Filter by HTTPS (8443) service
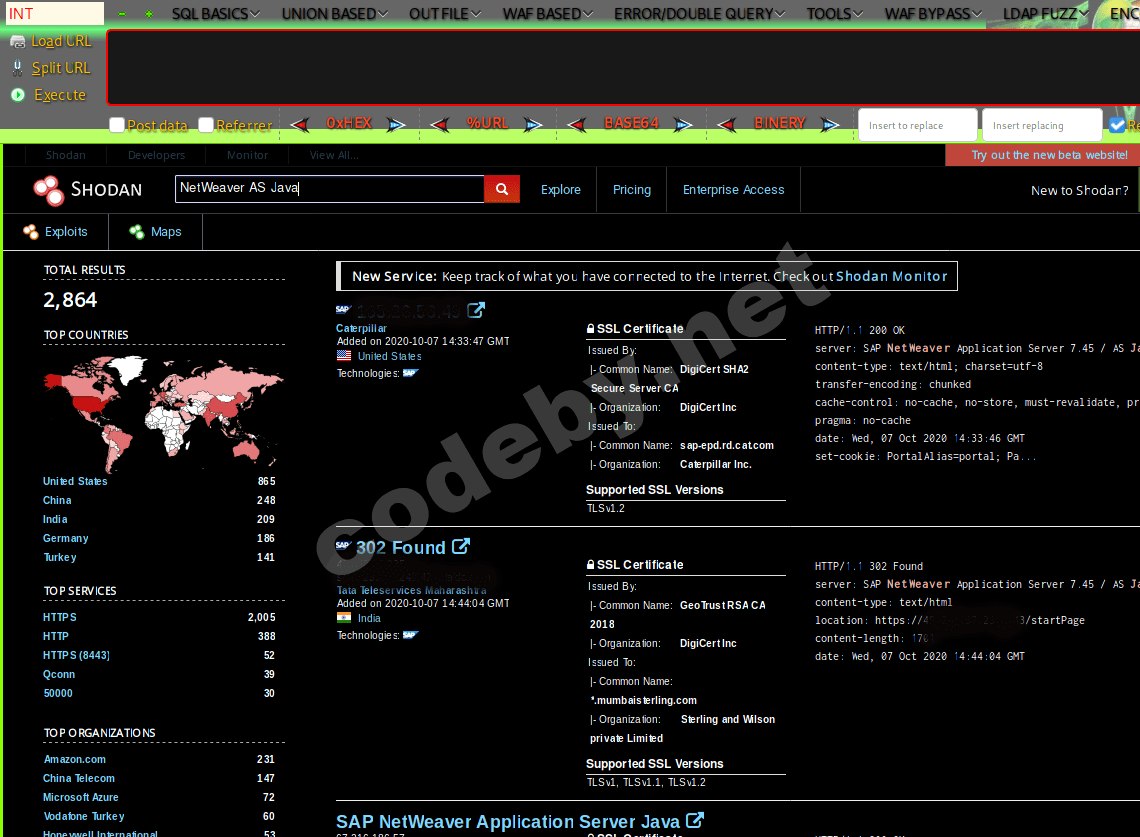This screenshot has width=1140, height=837. click(76, 655)
